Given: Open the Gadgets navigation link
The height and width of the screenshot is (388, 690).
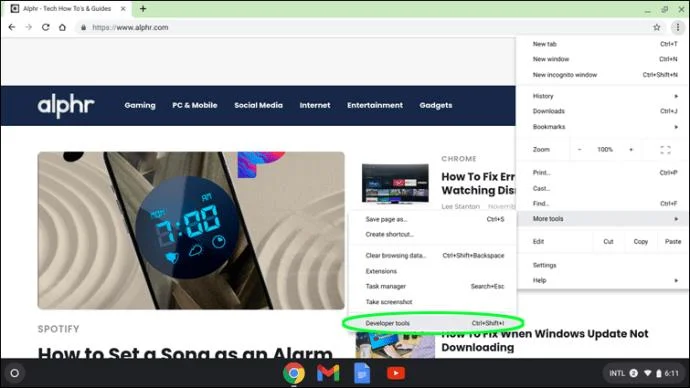Looking at the screenshot, I should 436,105.
